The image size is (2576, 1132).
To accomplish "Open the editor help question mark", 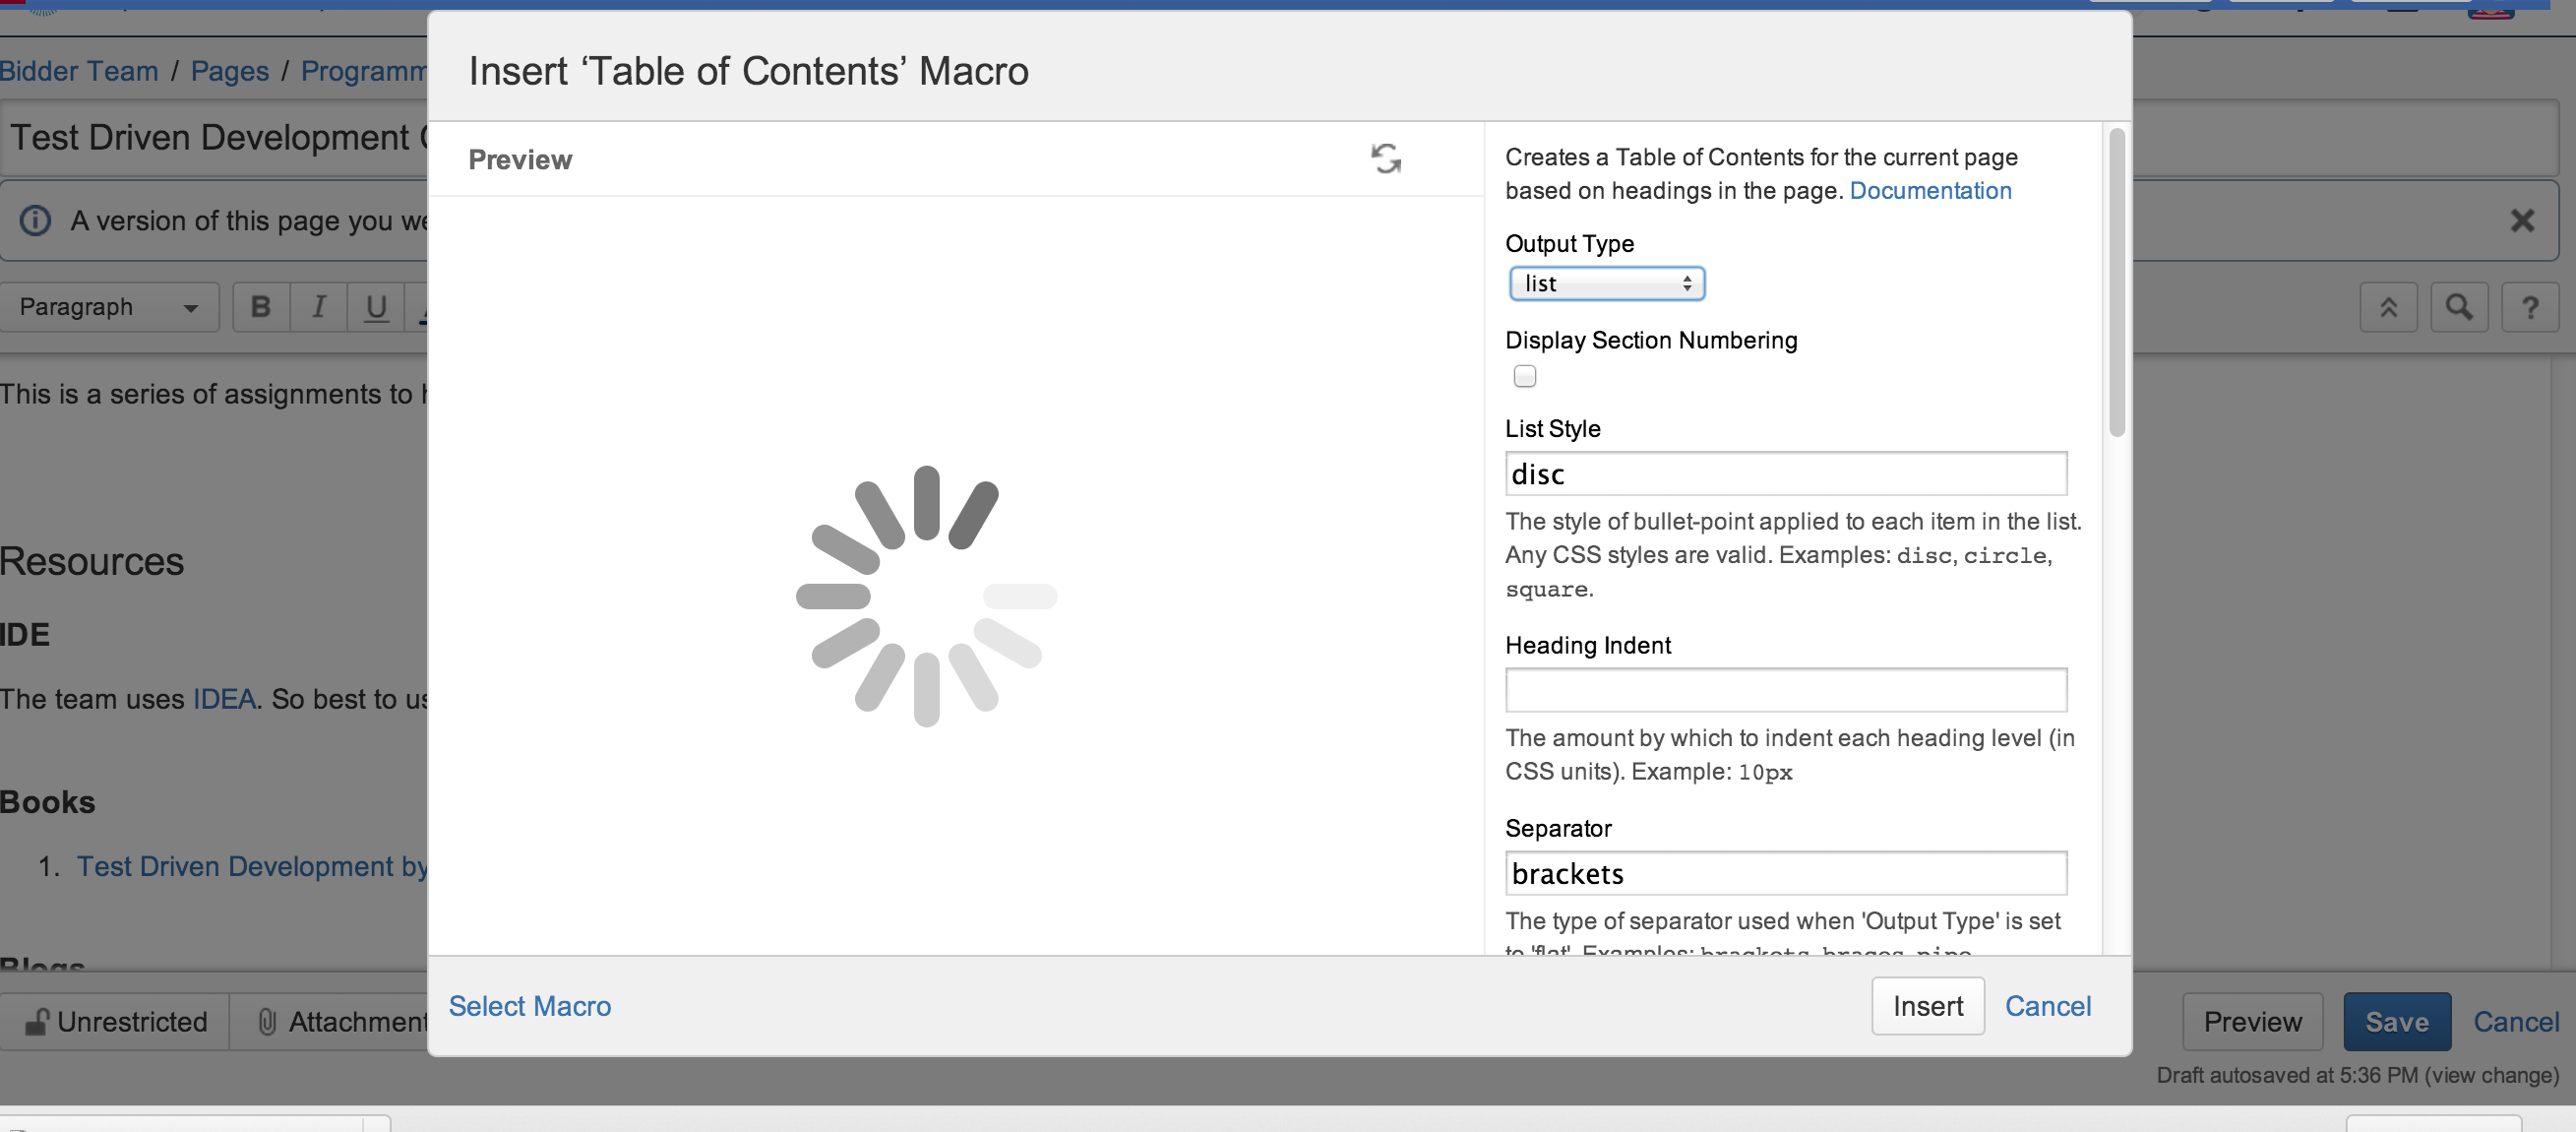I will pyautogui.click(x=2530, y=307).
